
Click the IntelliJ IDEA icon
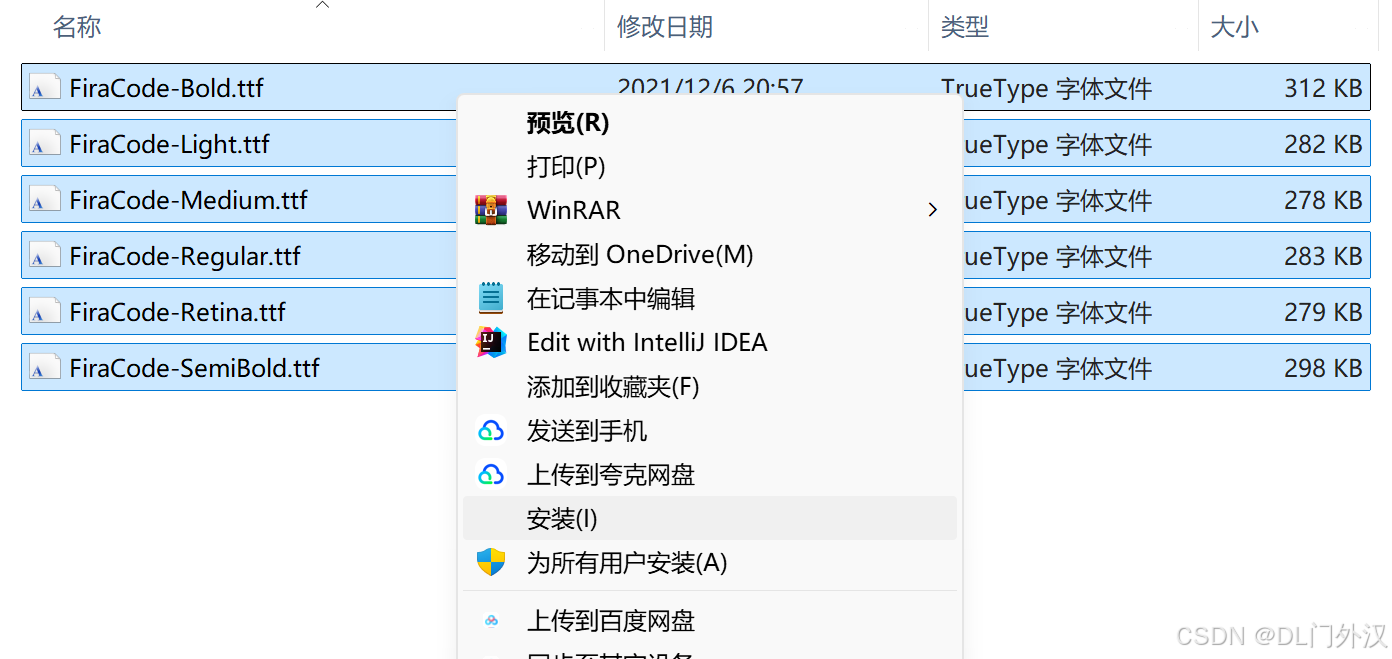click(x=491, y=342)
